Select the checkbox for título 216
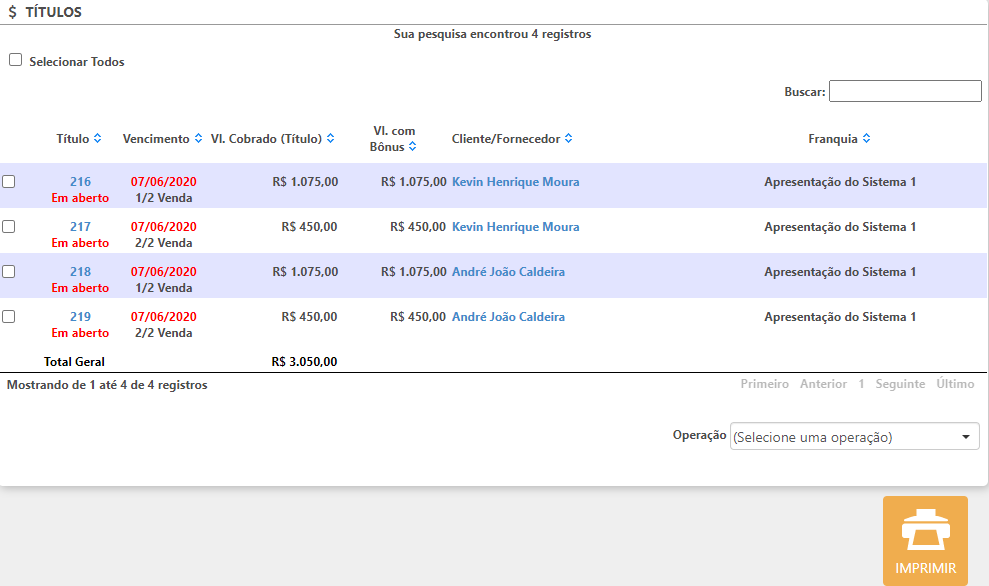This screenshot has width=989, height=586. (9, 182)
